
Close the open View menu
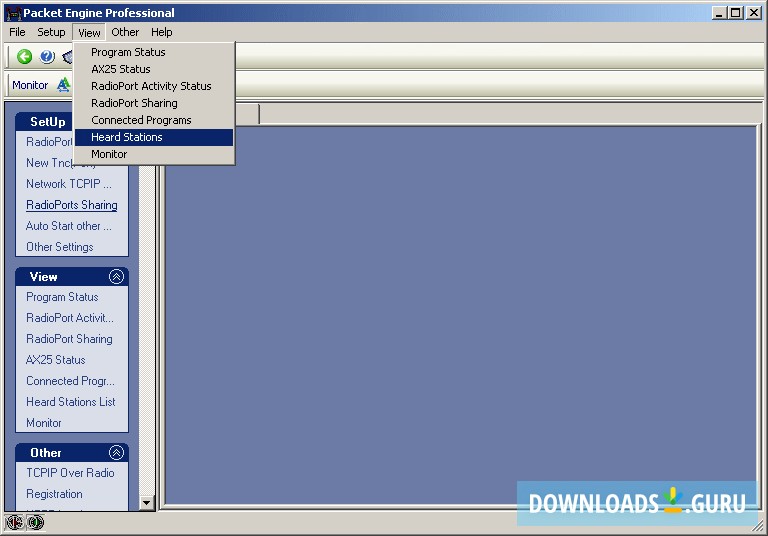coord(89,33)
